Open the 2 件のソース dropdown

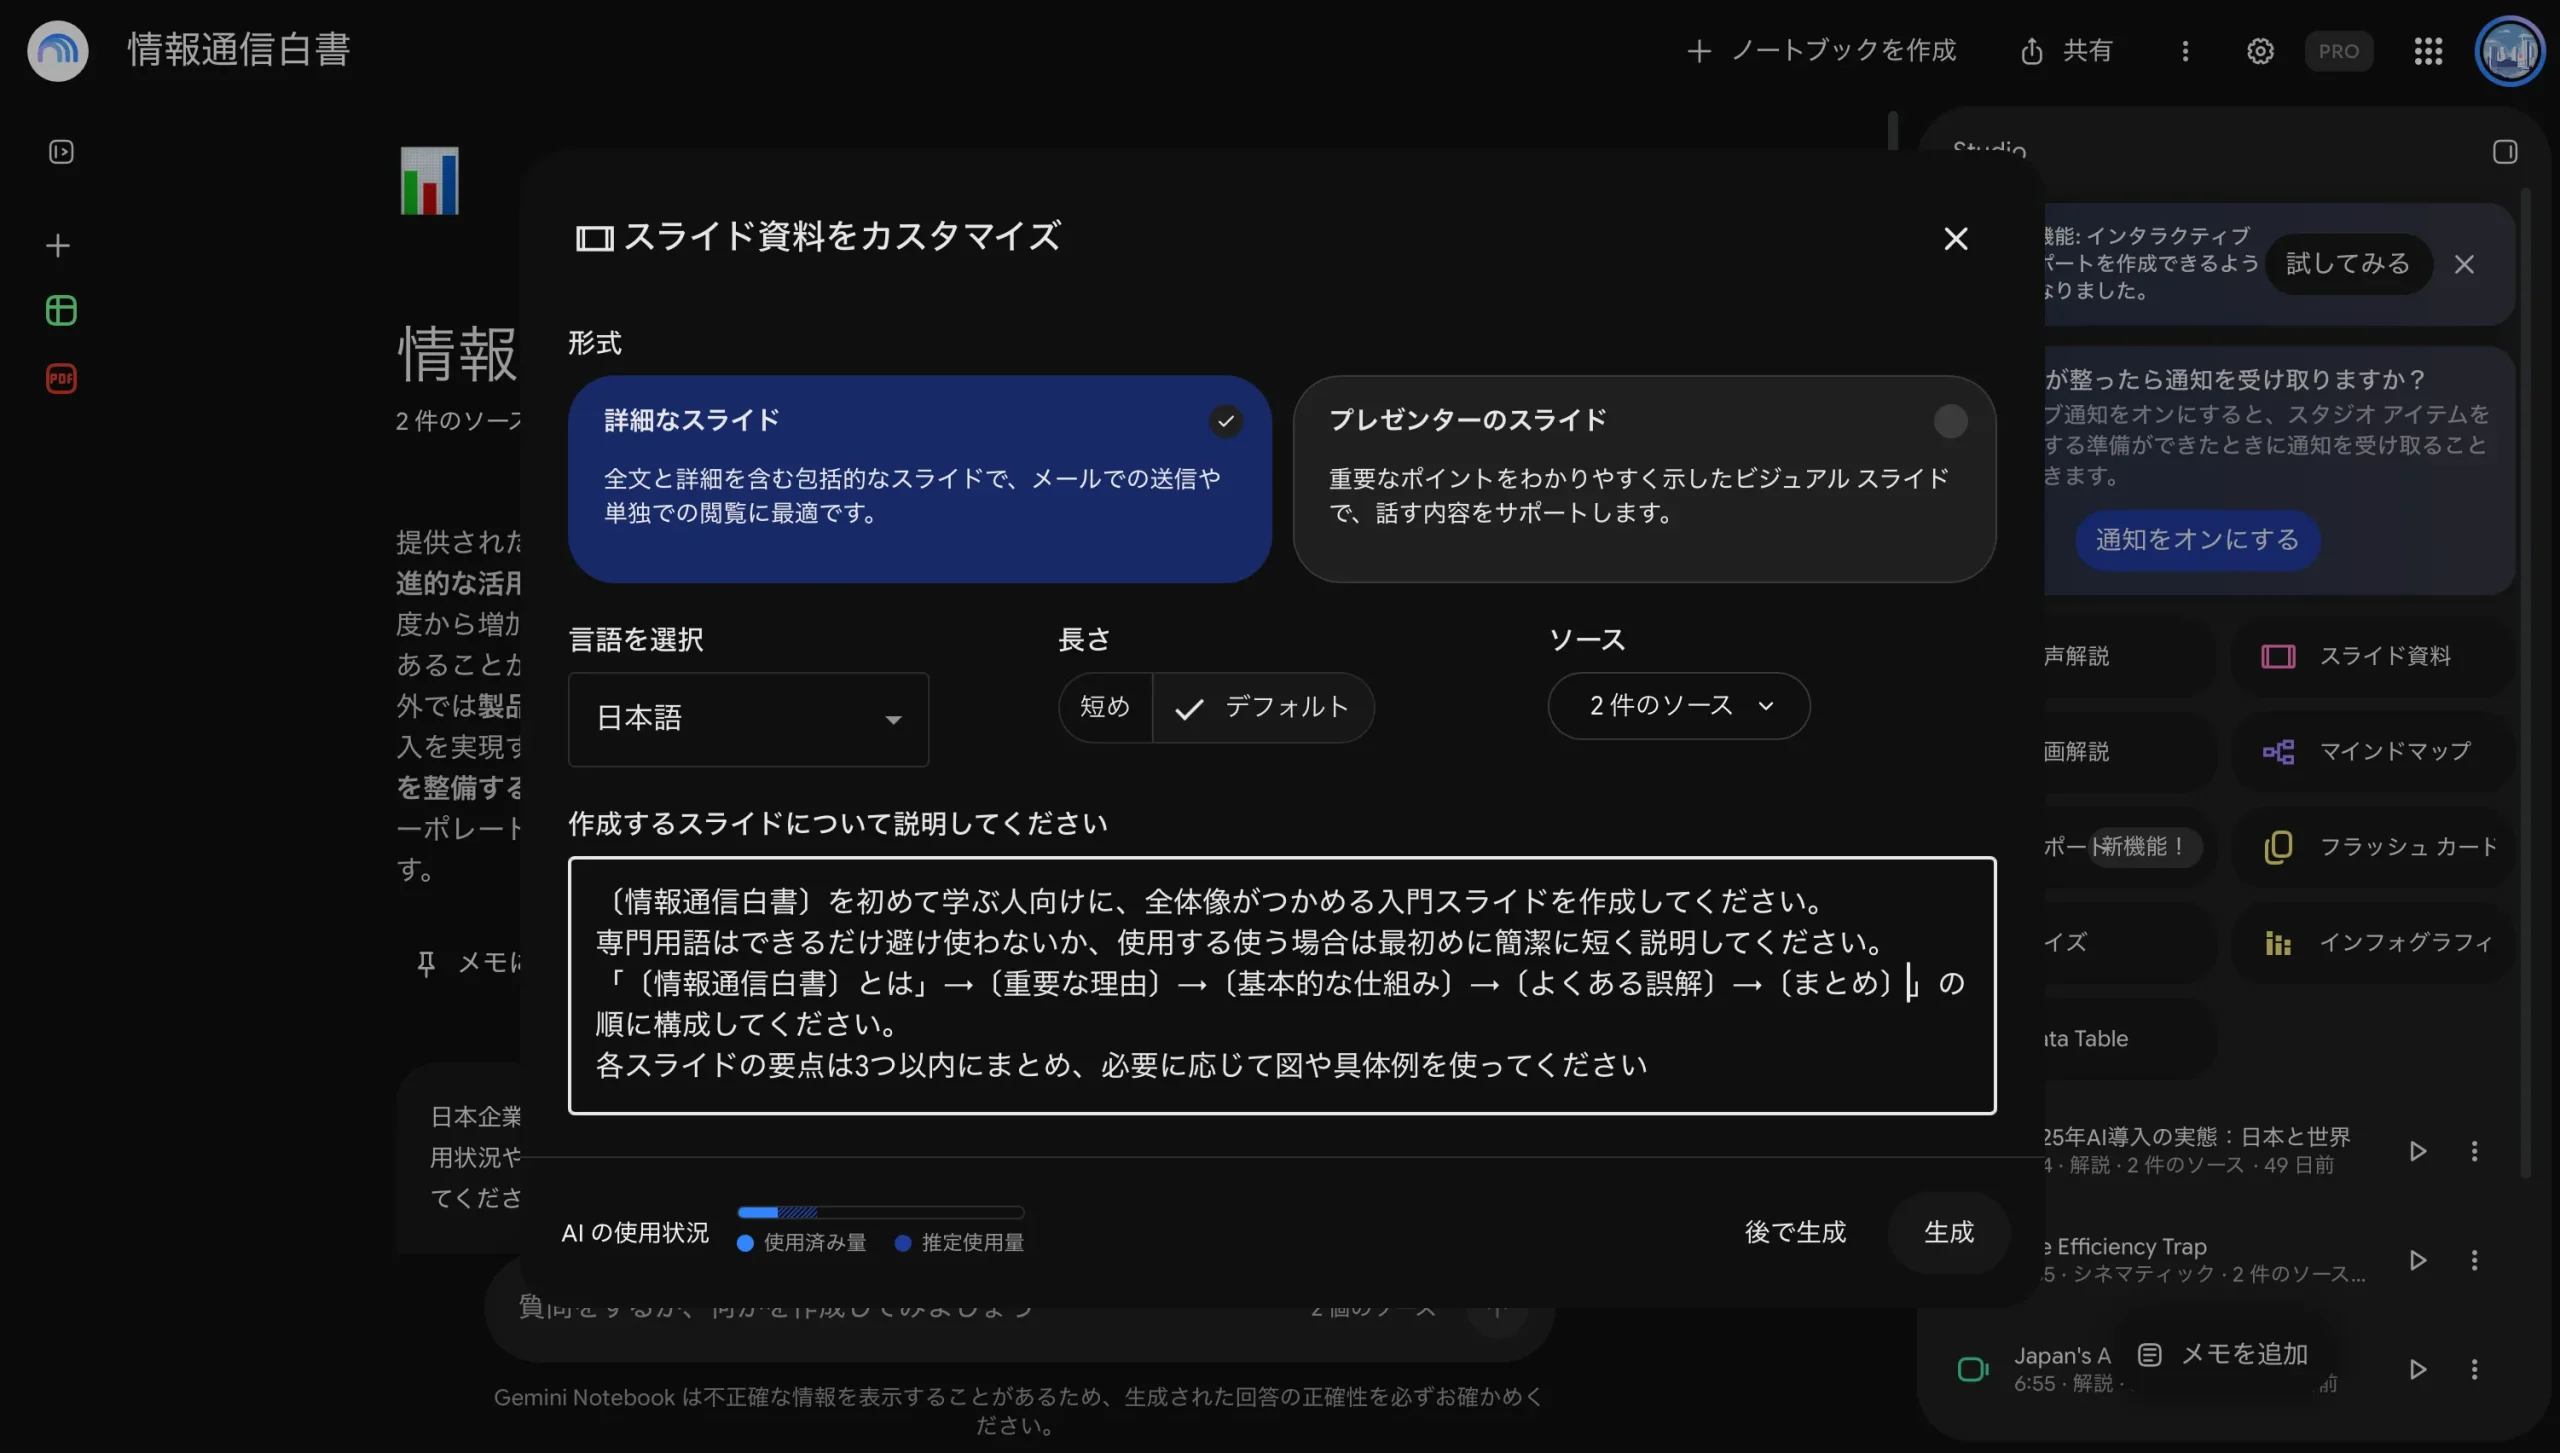pyautogui.click(x=1679, y=706)
